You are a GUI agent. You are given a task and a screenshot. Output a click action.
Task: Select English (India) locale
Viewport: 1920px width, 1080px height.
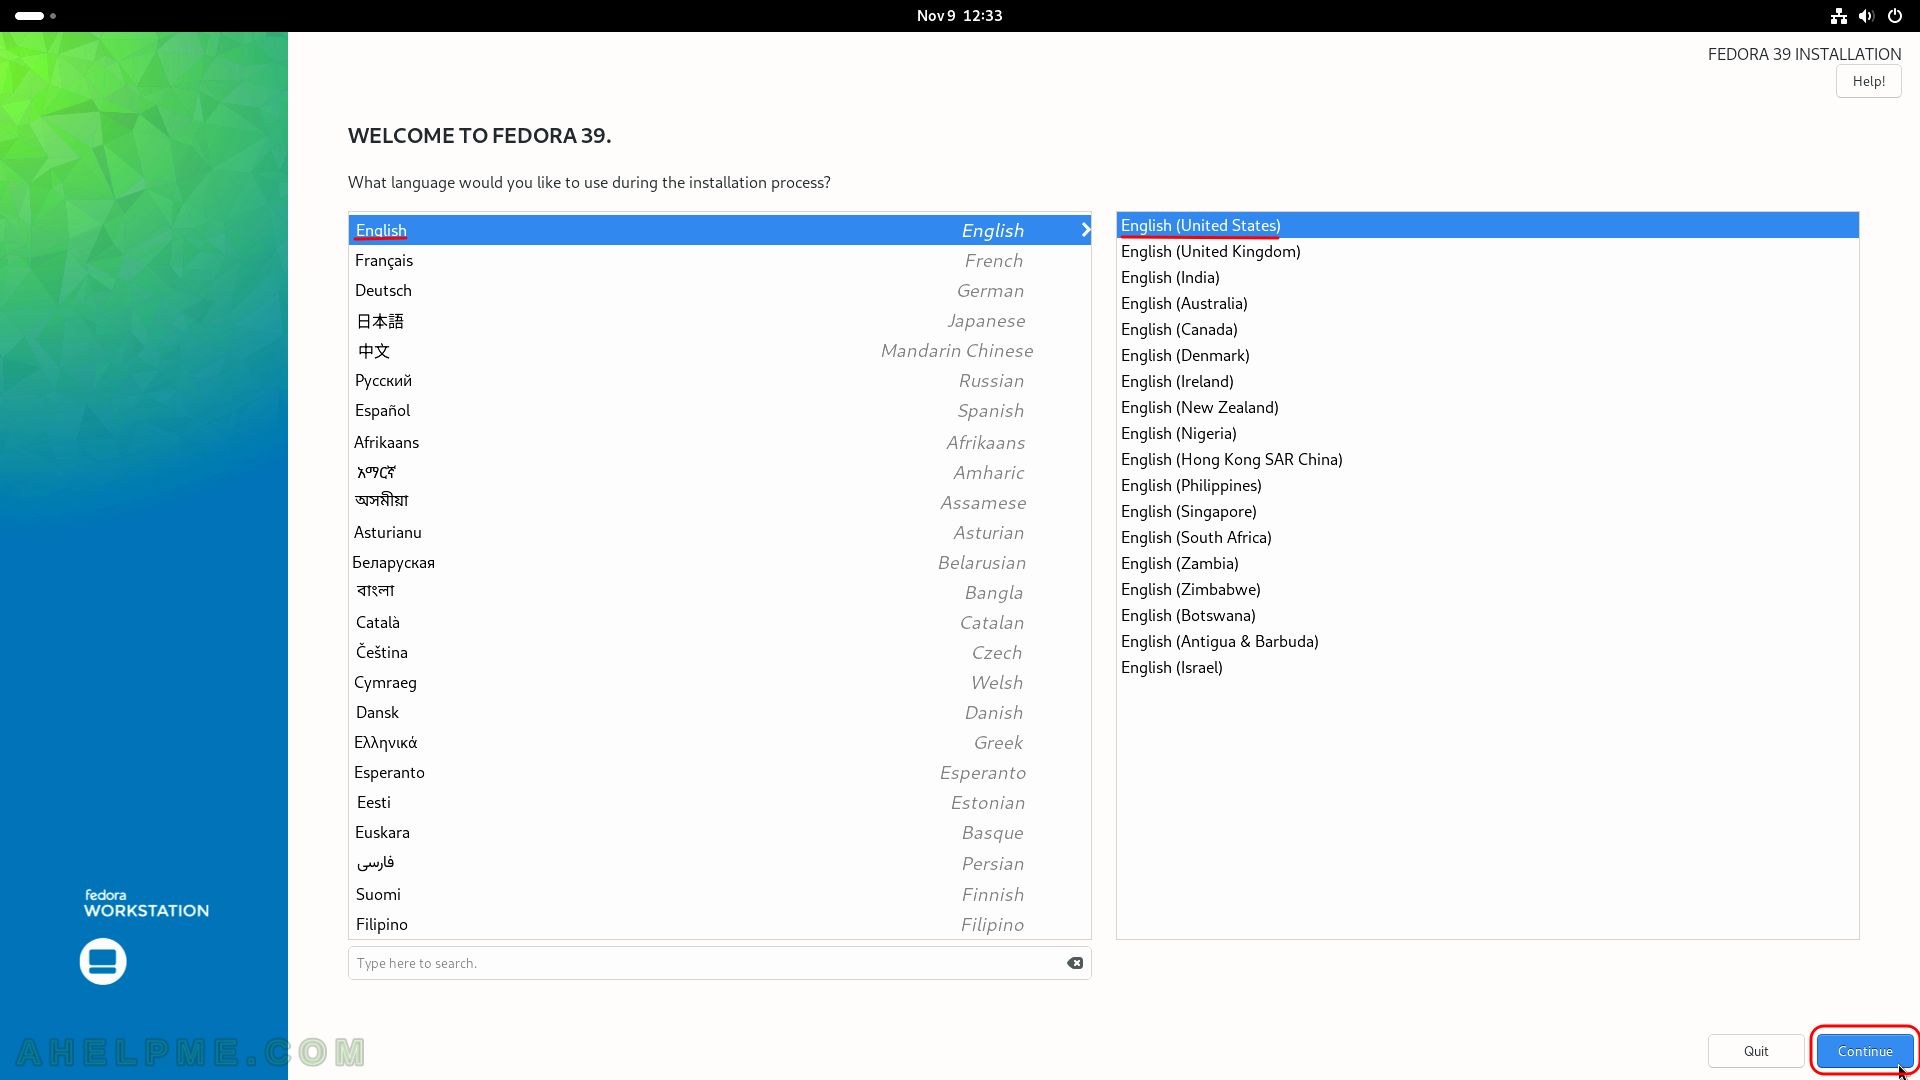[x=1487, y=277]
